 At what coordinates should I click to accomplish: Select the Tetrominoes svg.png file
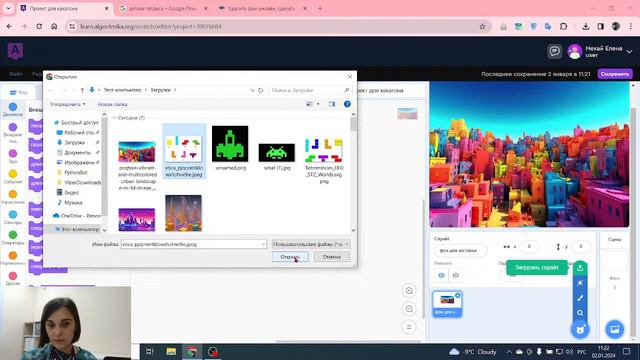[324, 160]
